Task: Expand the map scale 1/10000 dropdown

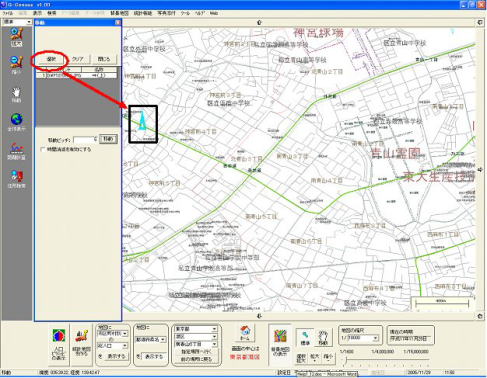Action: pyautogui.click(x=375, y=338)
